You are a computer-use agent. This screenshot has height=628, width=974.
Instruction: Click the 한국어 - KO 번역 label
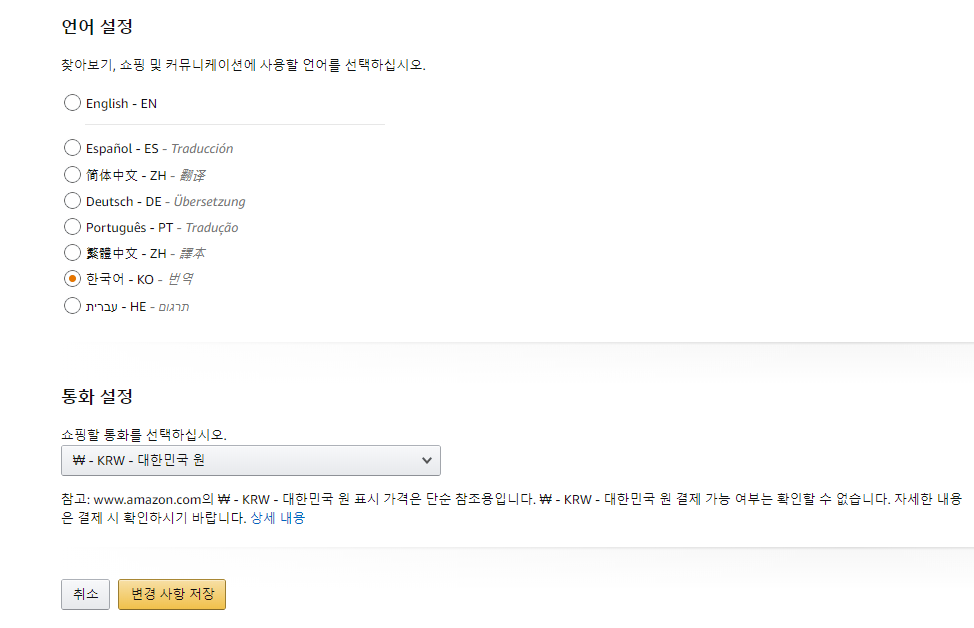coord(139,279)
